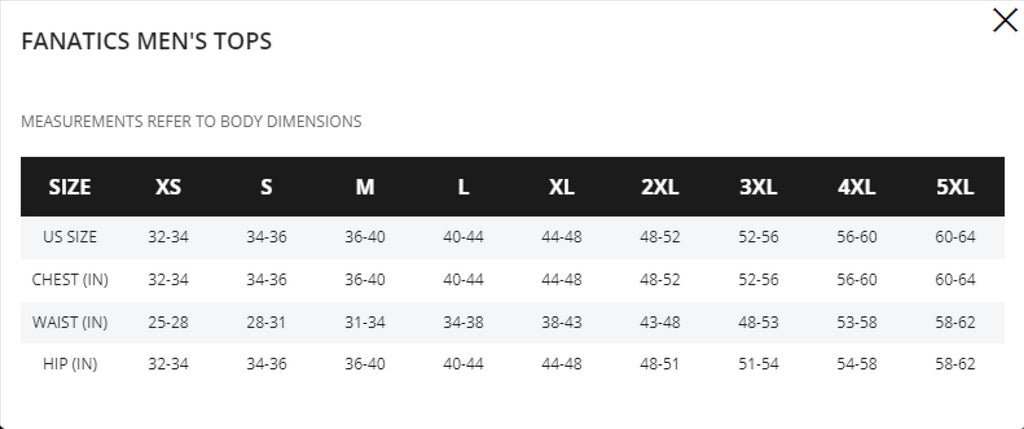Click the WAIST (IN) row label

coord(70,323)
